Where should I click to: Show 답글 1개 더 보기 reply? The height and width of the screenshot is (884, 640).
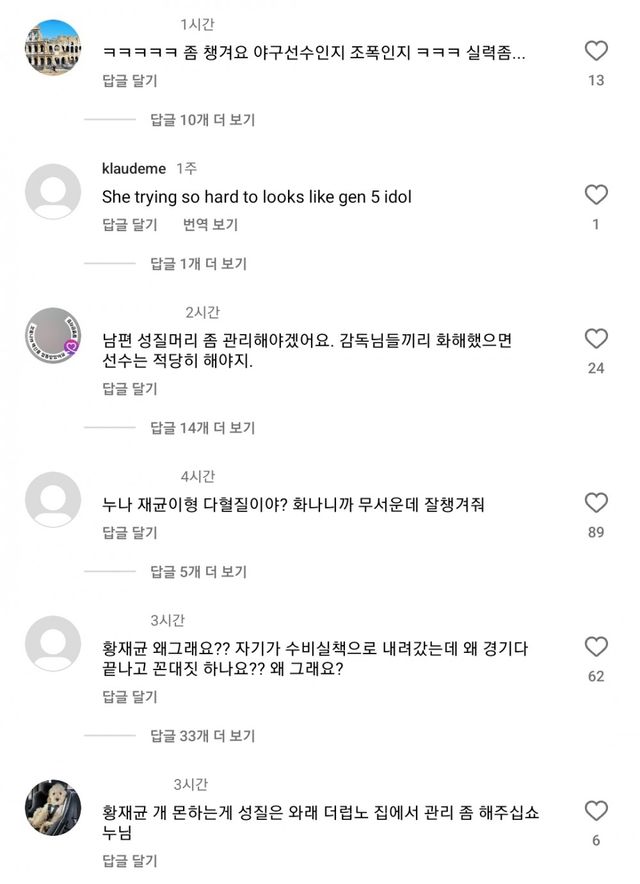(x=199, y=264)
